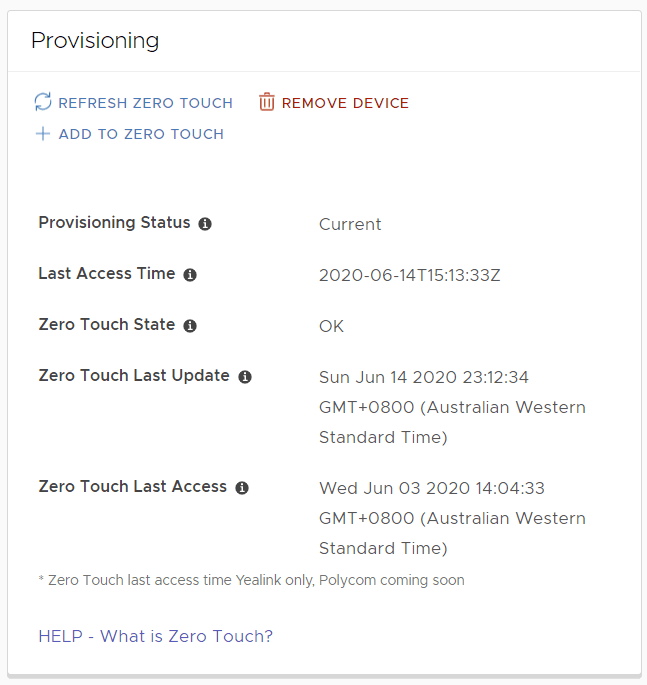Screen dimensions: 647x685
Task: Click the red trash can icon
Action: 267,102
